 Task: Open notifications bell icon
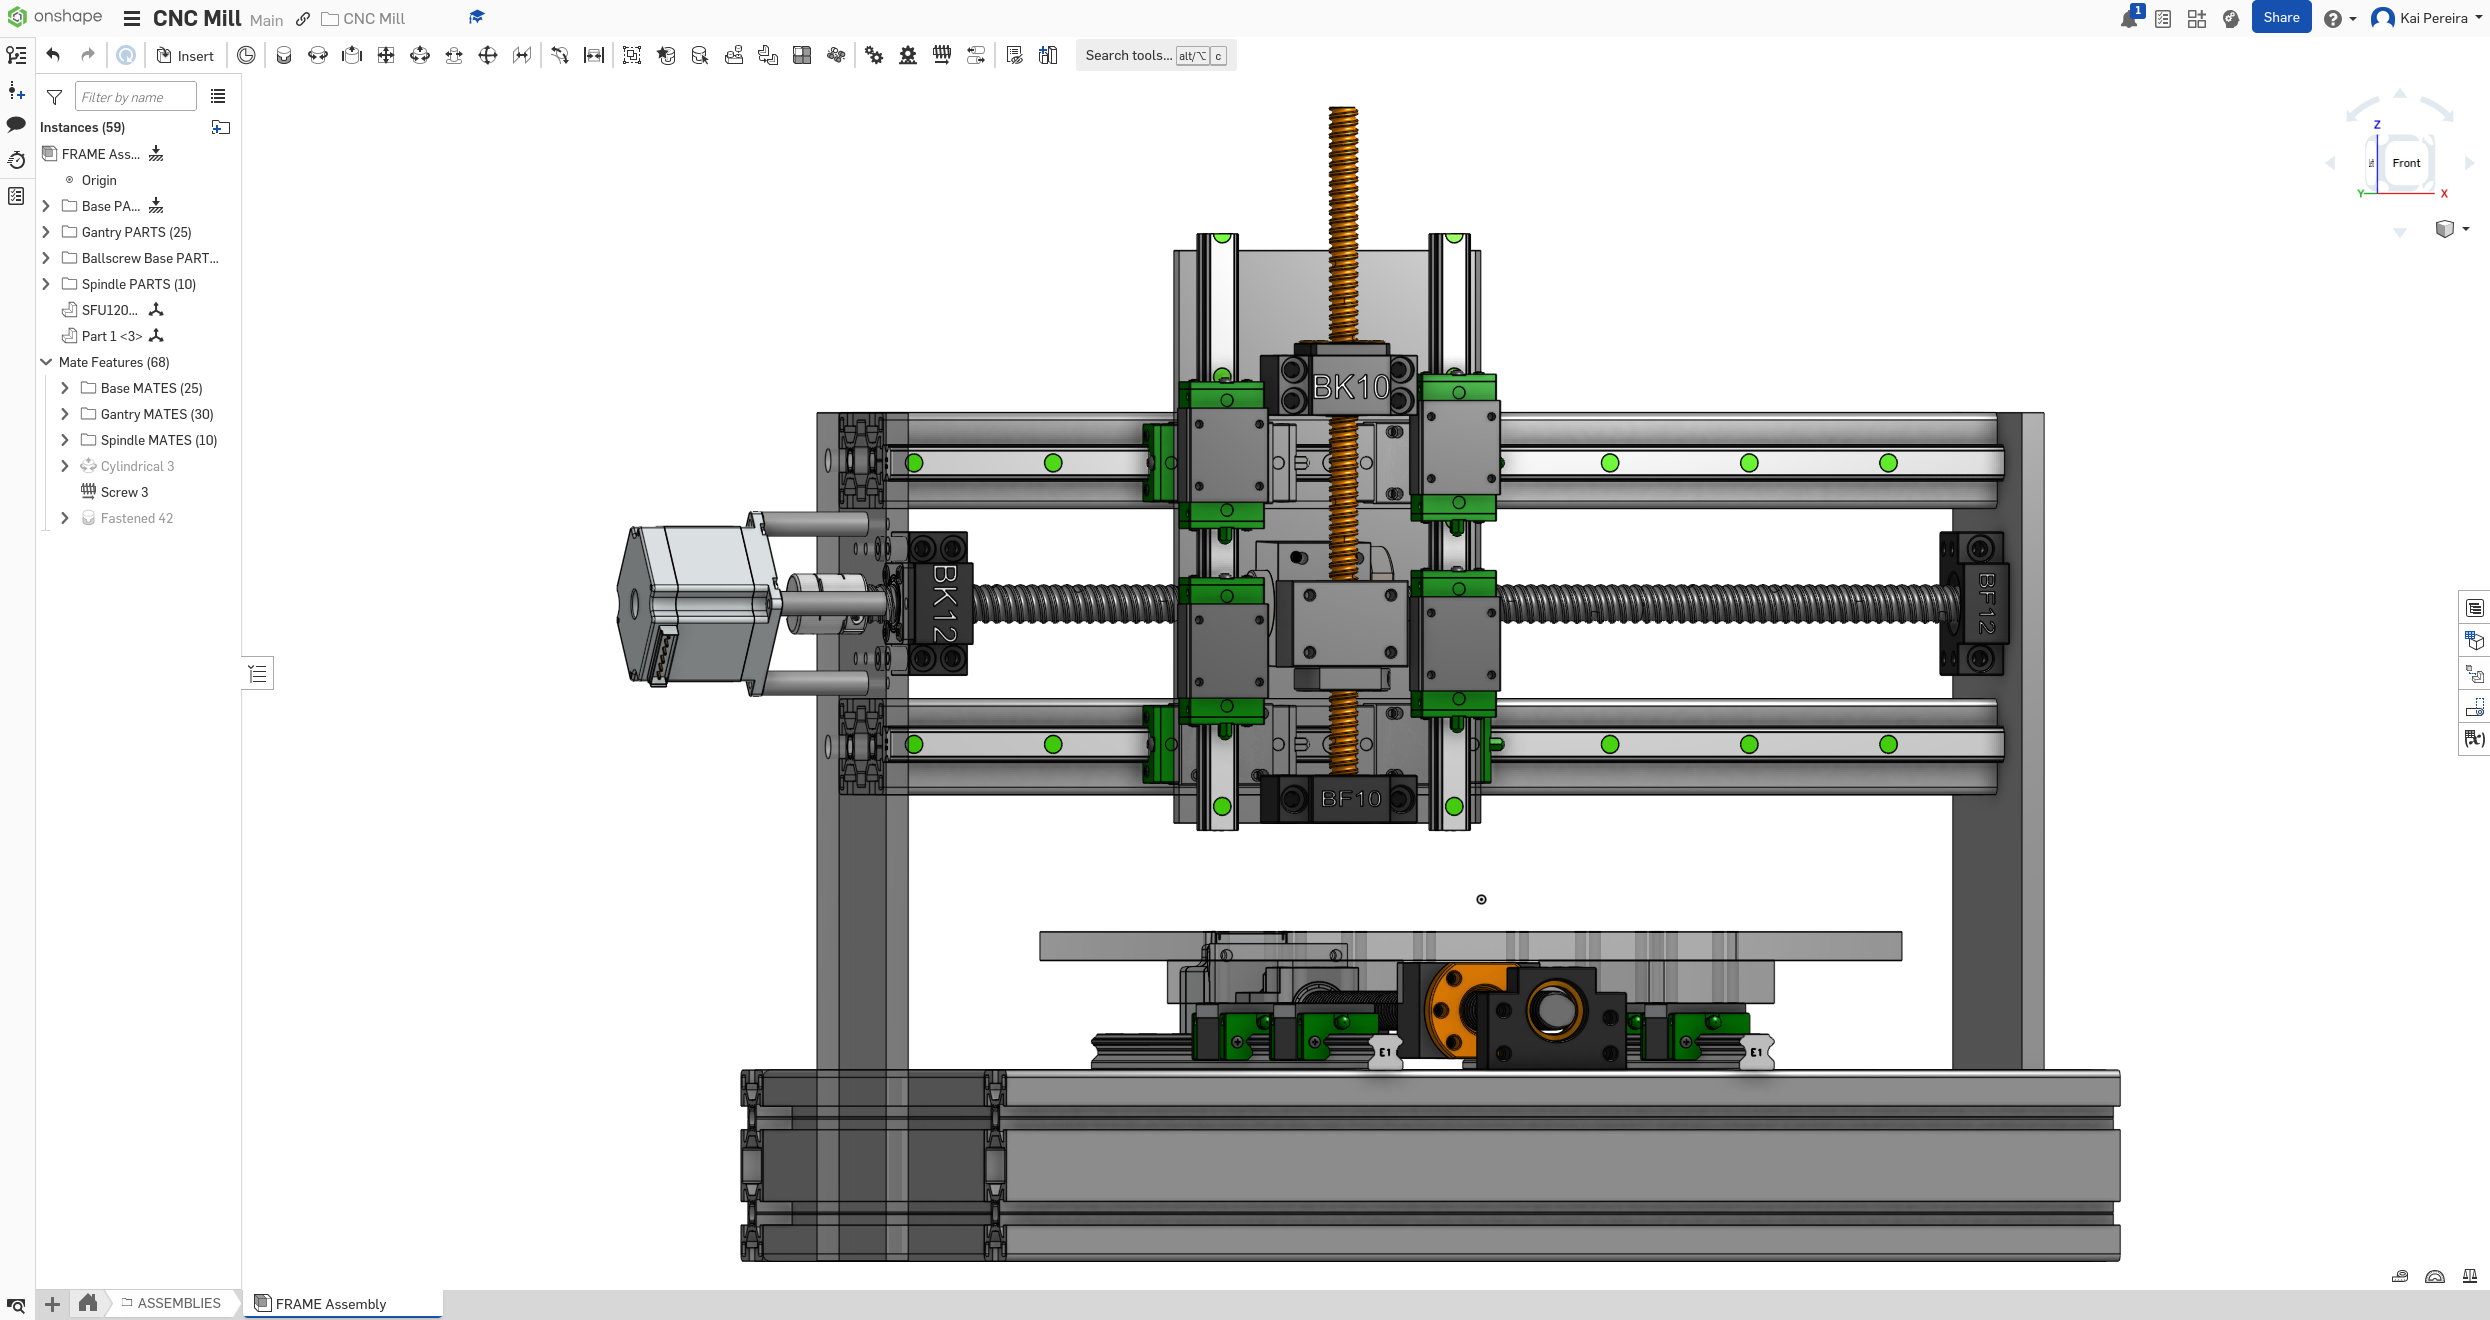click(2128, 19)
